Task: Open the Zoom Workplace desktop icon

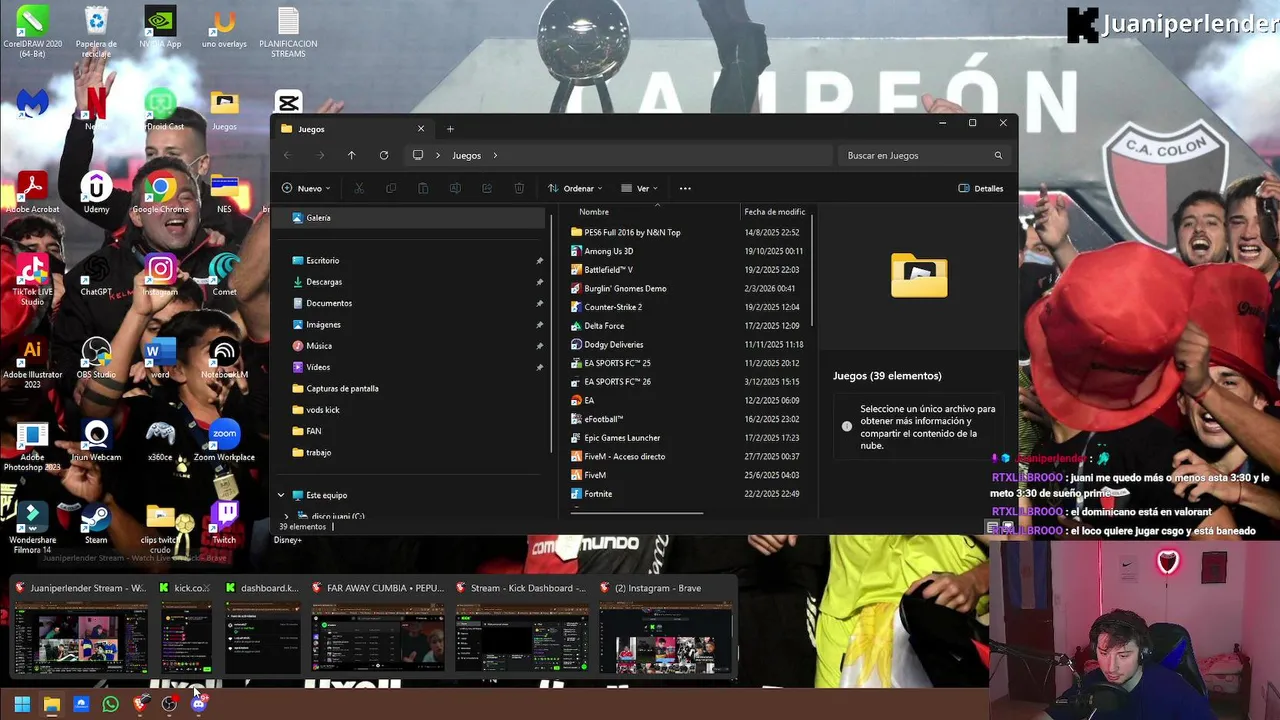Action: tap(224, 441)
